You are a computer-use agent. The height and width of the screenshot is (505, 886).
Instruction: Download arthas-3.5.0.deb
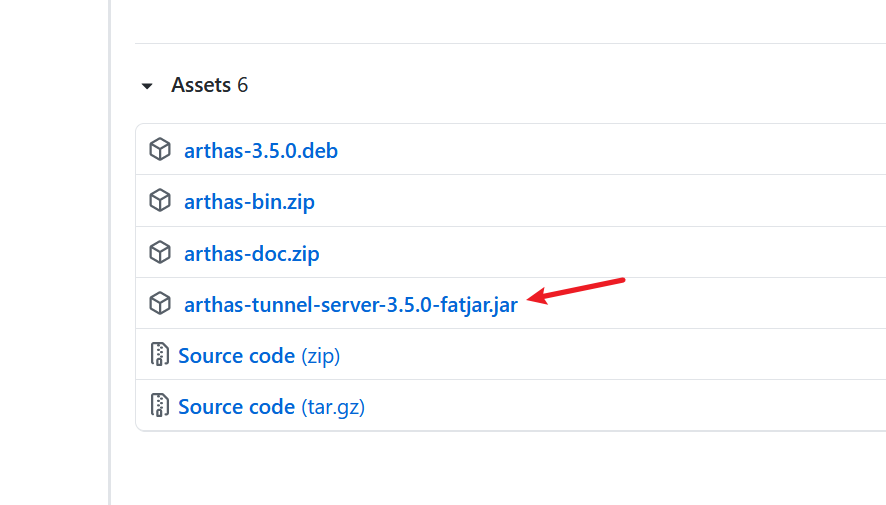pyautogui.click(x=260, y=151)
